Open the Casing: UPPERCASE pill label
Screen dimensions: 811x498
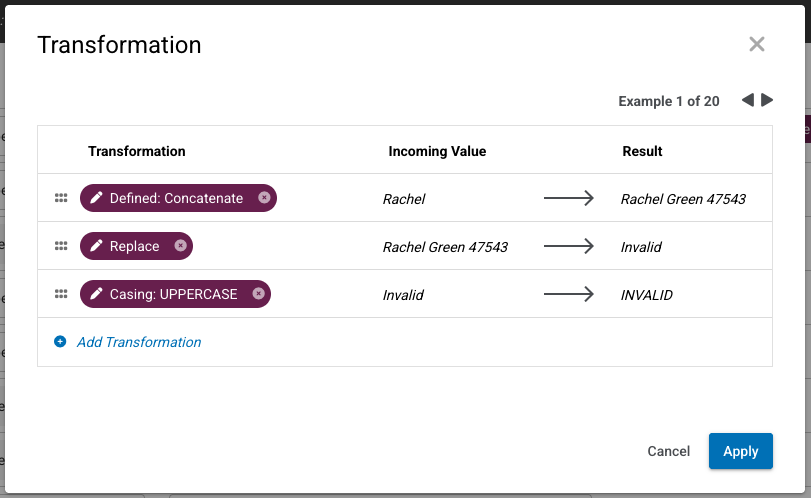pyautogui.click(x=173, y=294)
